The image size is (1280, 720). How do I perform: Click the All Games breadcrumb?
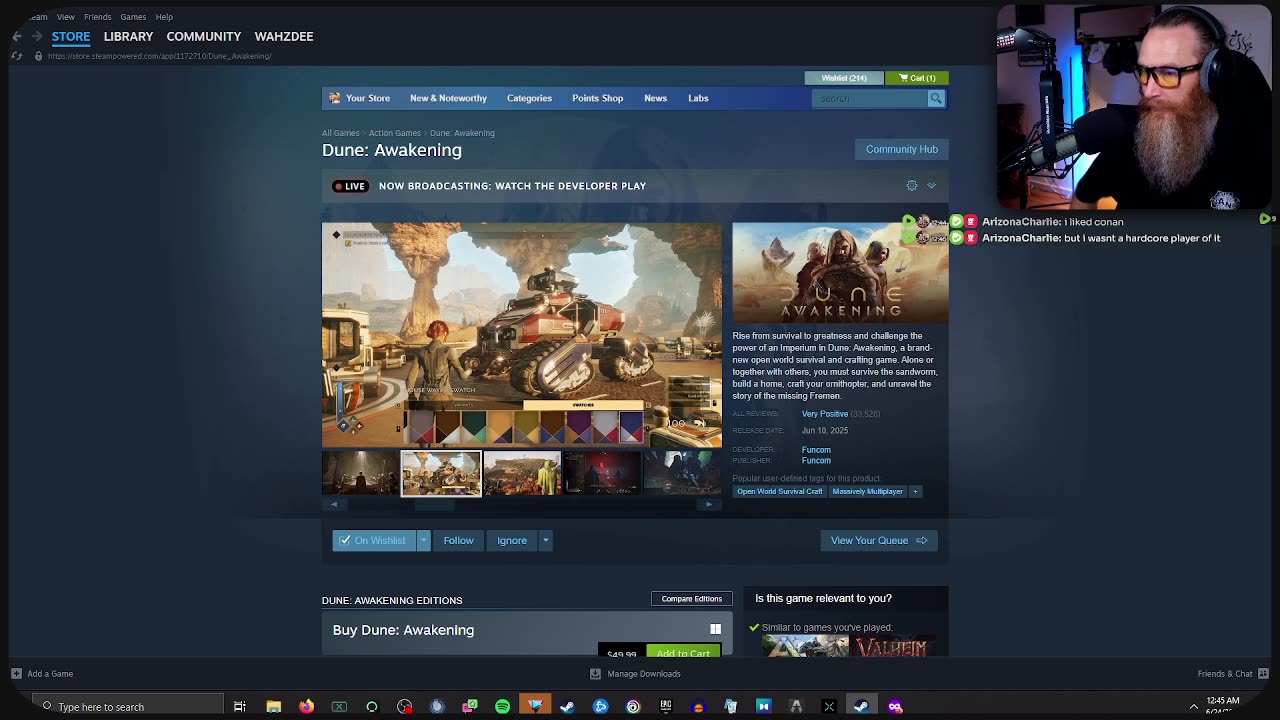[340, 133]
